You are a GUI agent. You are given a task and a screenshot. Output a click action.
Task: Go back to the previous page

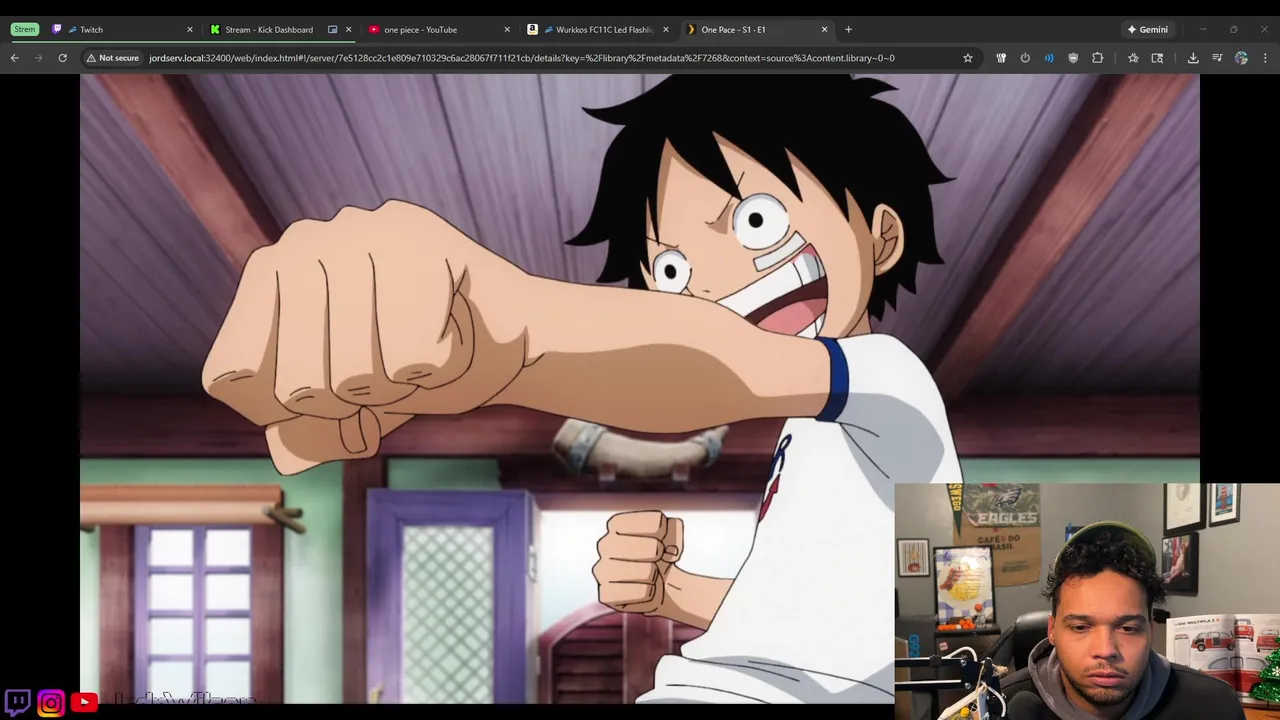(x=14, y=58)
